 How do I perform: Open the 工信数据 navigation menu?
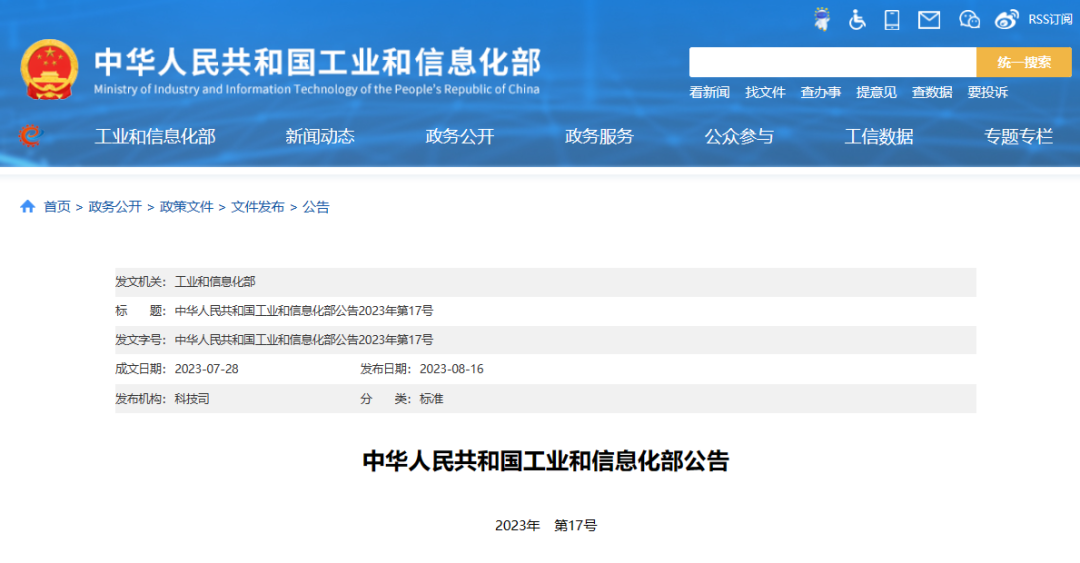pyautogui.click(x=878, y=137)
